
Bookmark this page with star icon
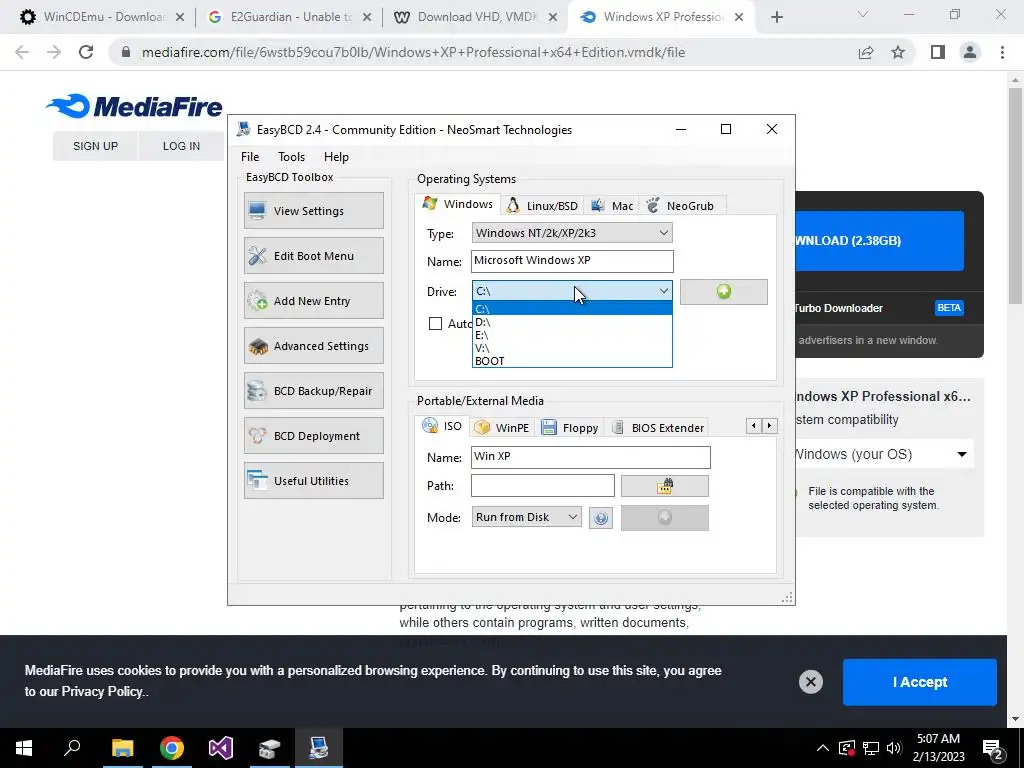pyautogui.click(x=898, y=52)
